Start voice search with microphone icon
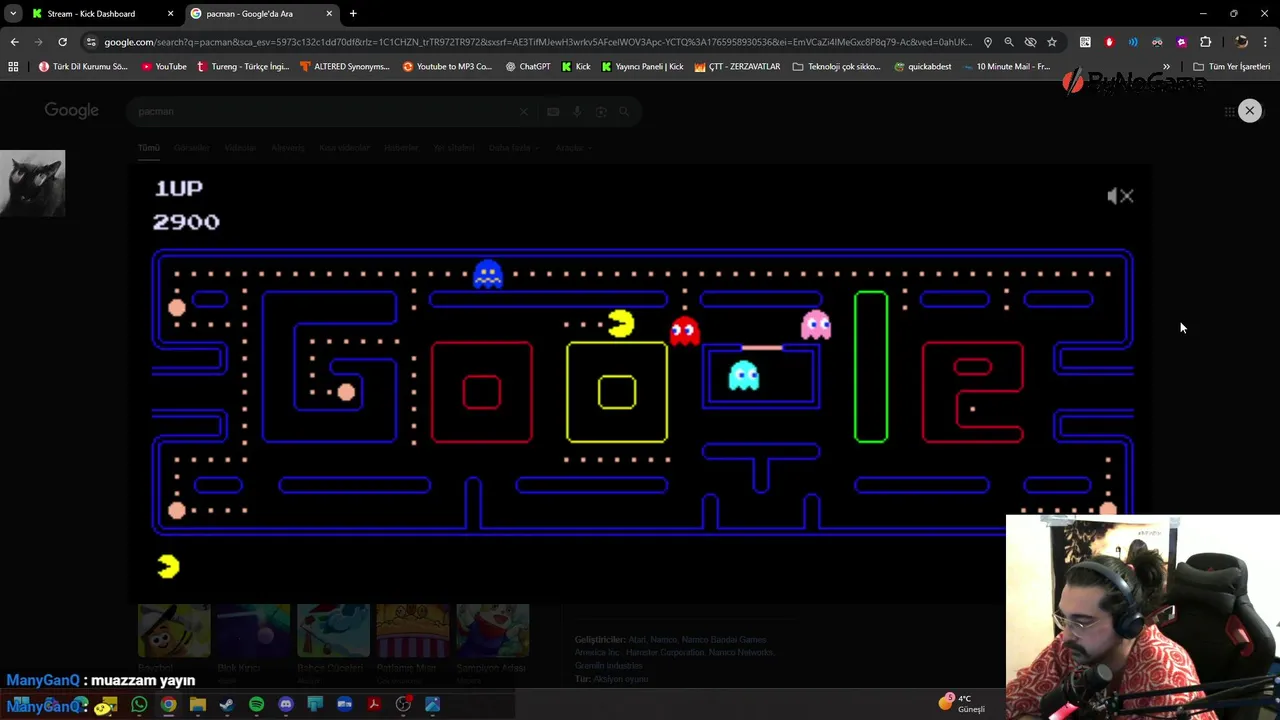1280x720 pixels. click(x=577, y=112)
